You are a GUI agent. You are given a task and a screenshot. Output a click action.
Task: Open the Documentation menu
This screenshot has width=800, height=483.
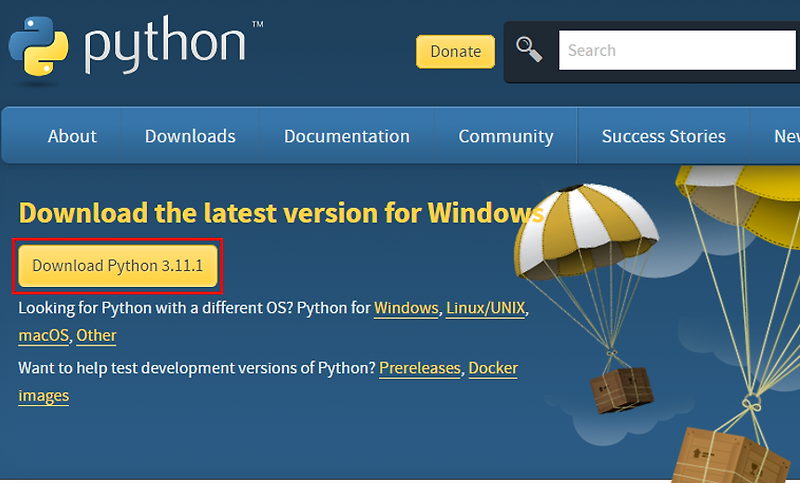(347, 136)
